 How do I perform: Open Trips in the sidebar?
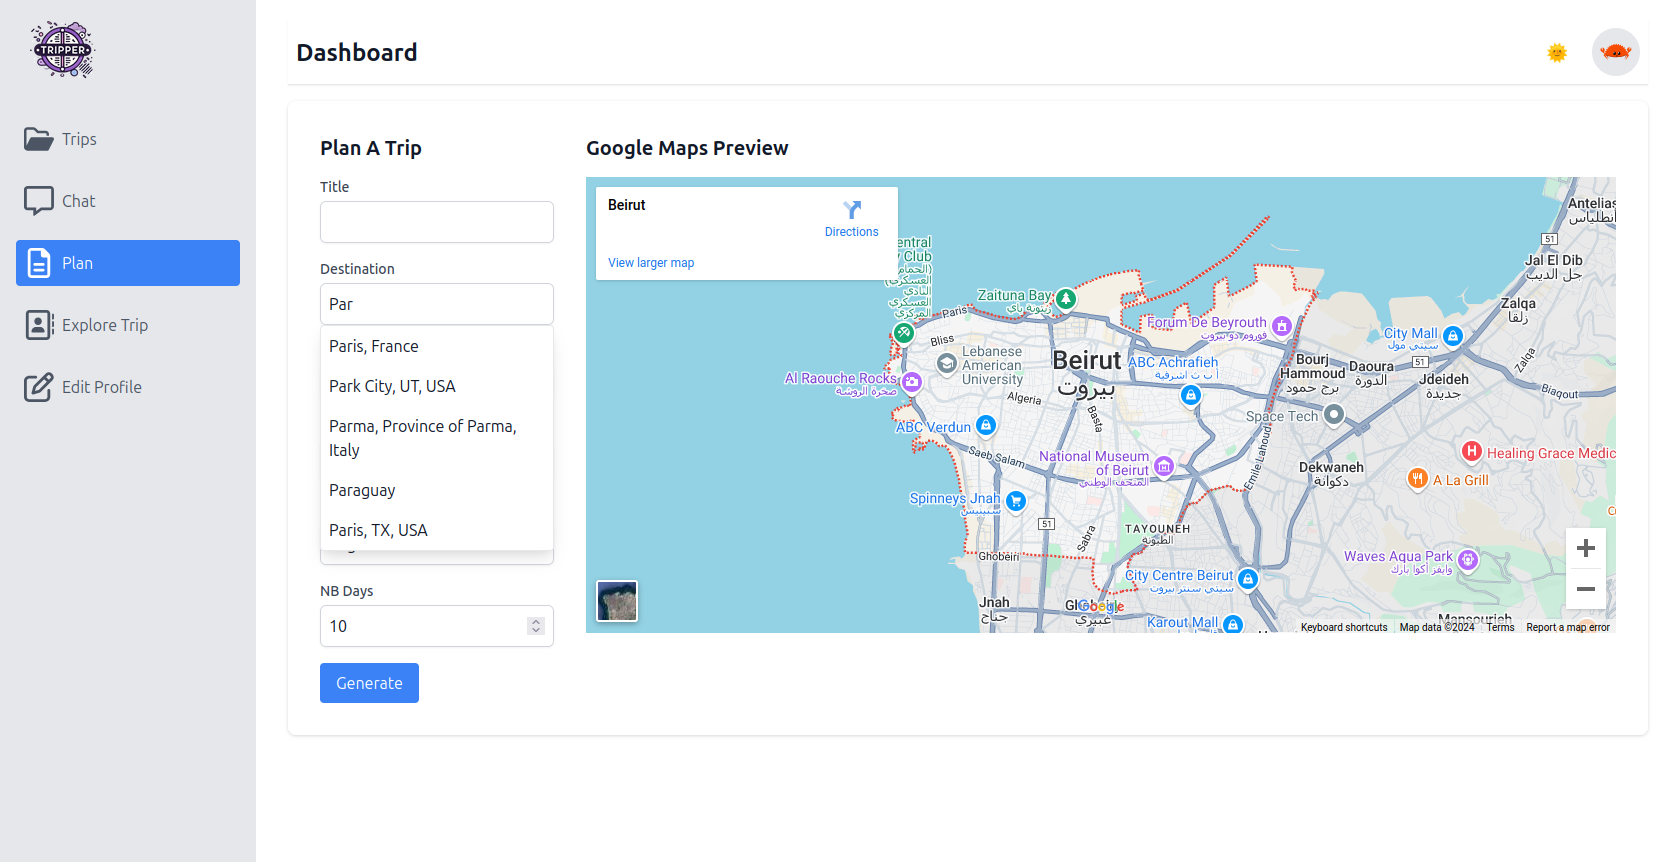point(128,139)
